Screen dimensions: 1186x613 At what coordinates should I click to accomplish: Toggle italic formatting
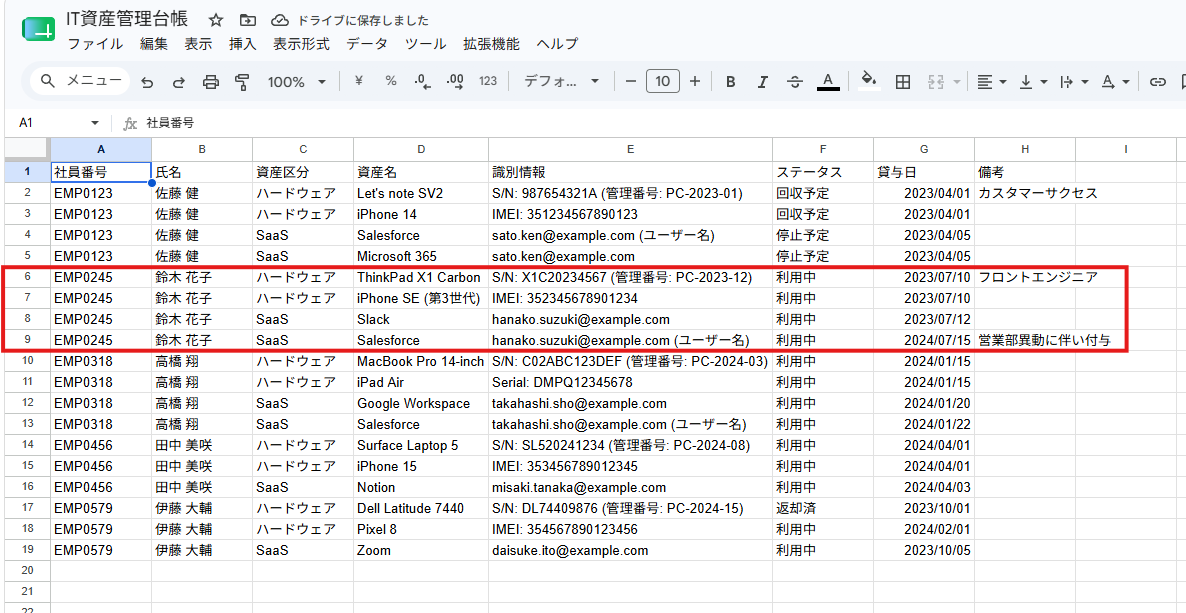(762, 82)
